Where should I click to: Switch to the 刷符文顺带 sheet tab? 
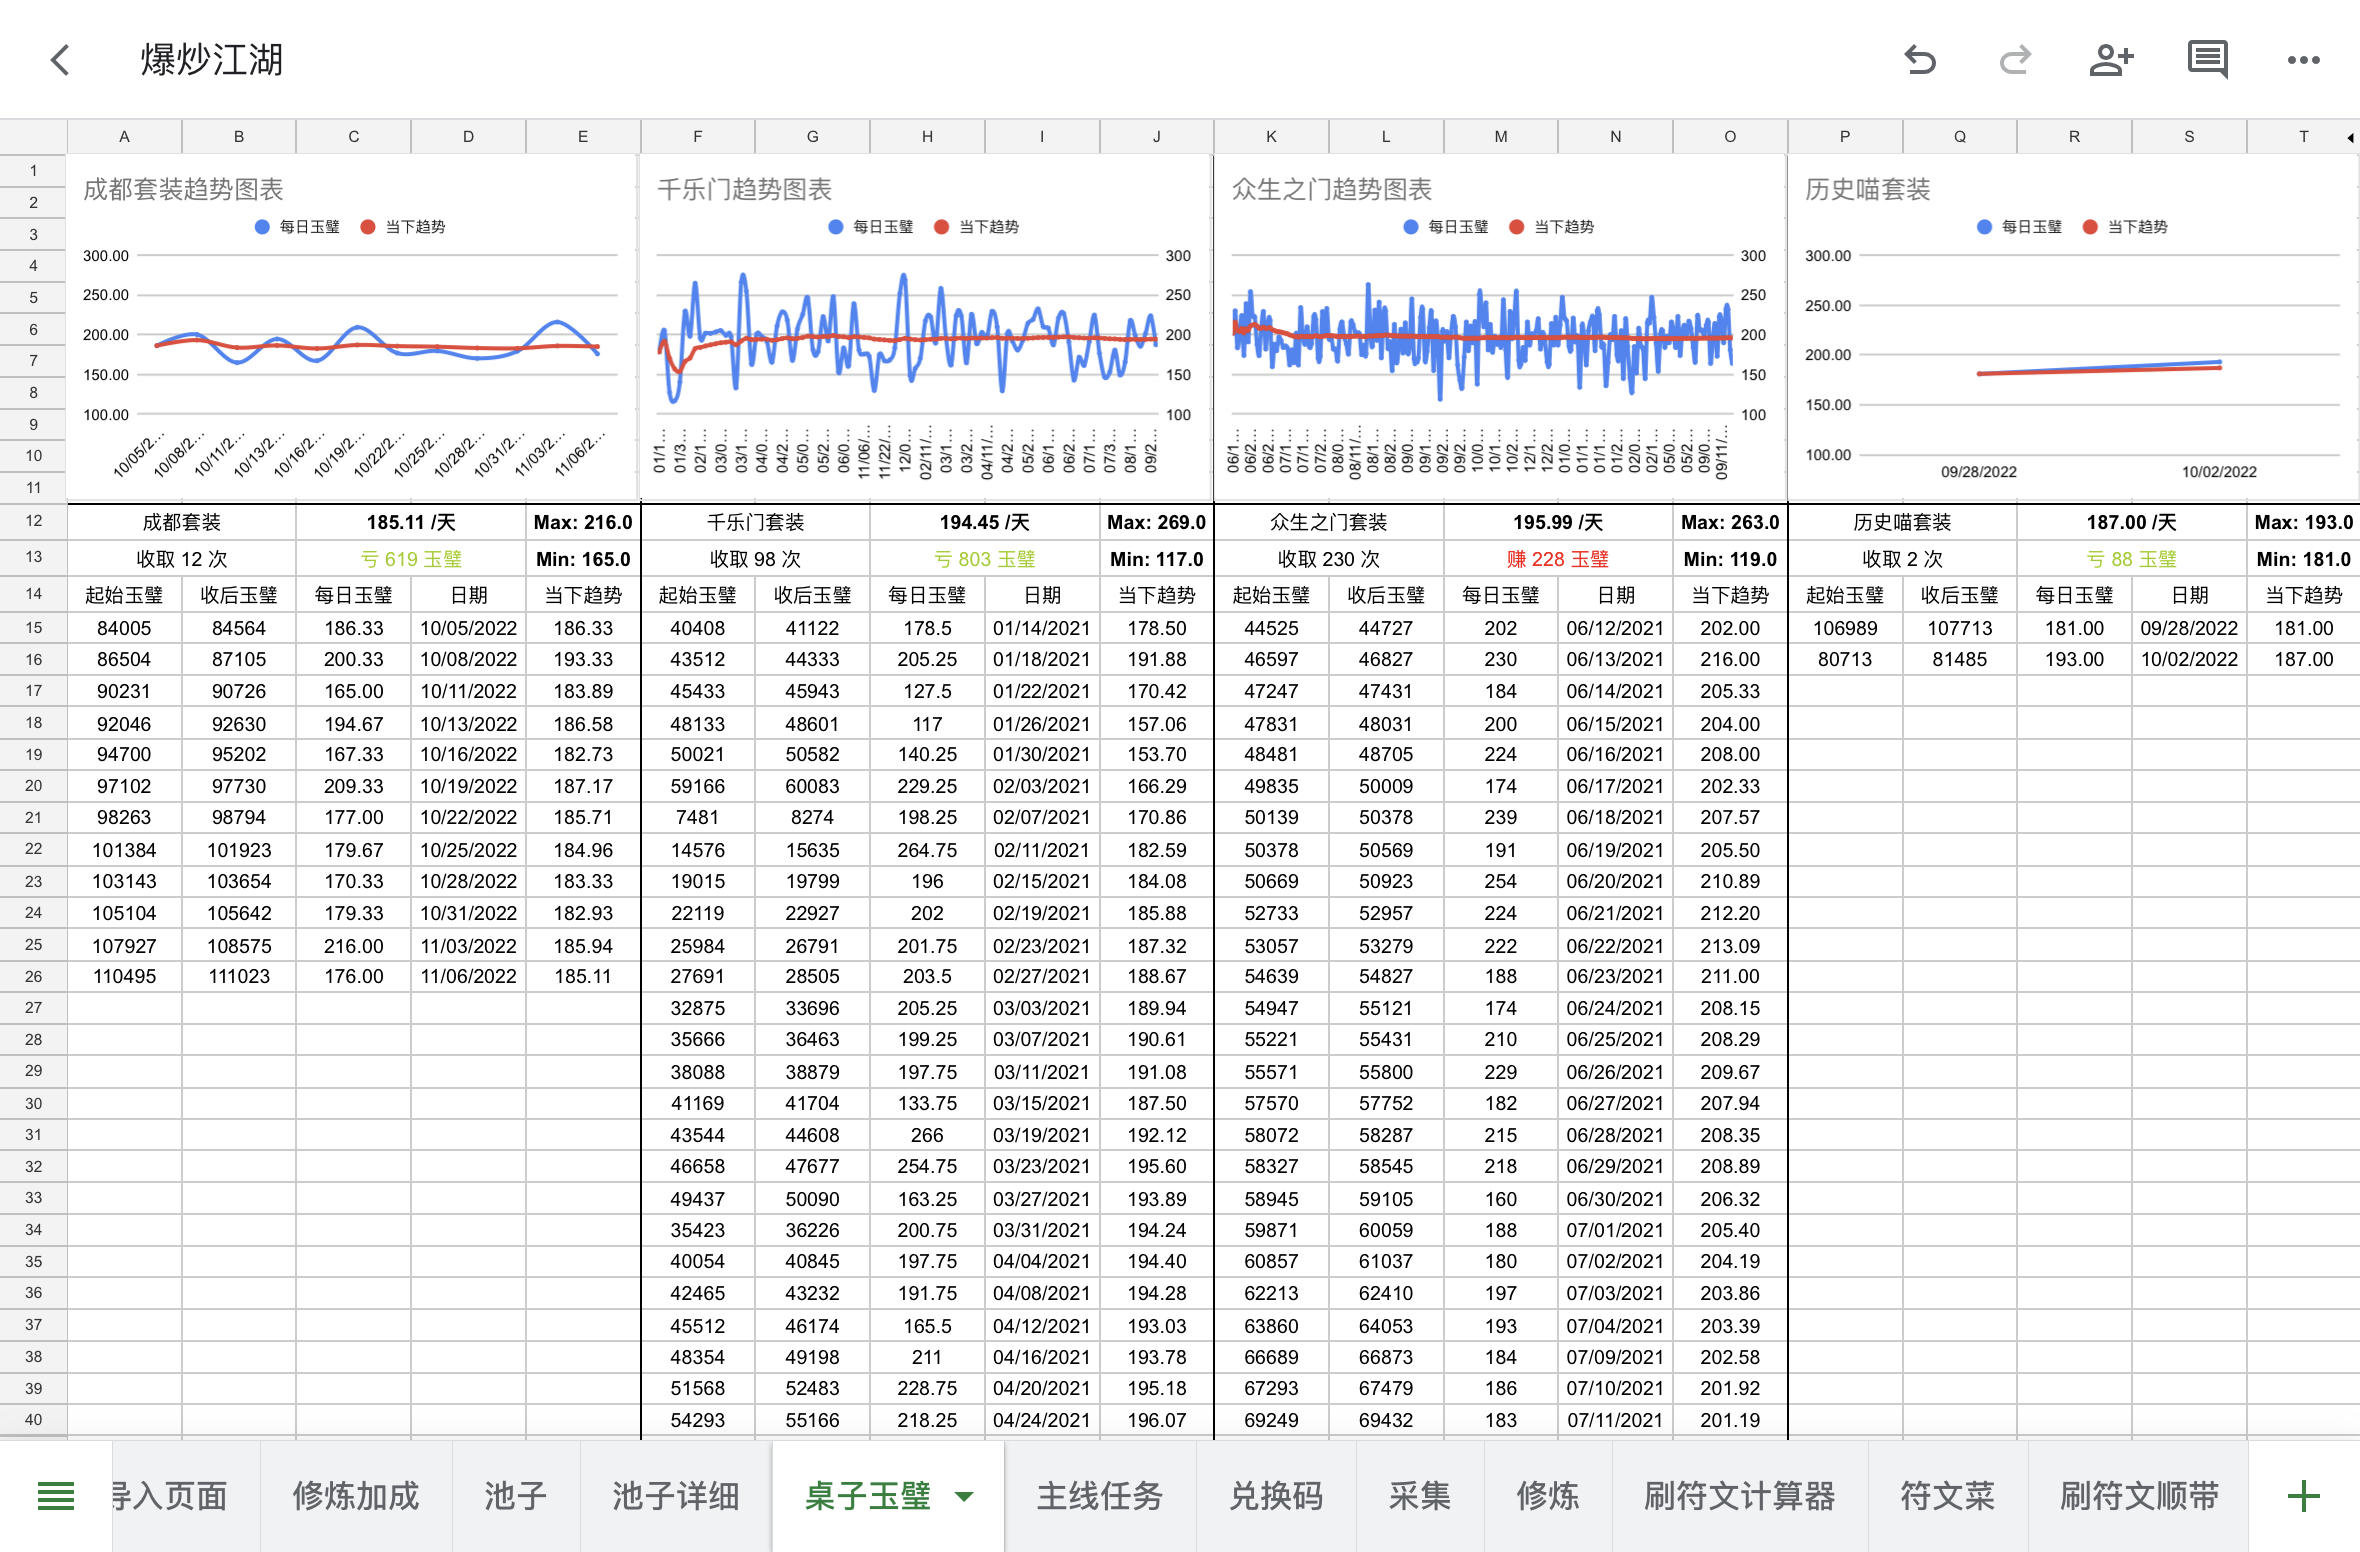(x=2140, y=1496)
